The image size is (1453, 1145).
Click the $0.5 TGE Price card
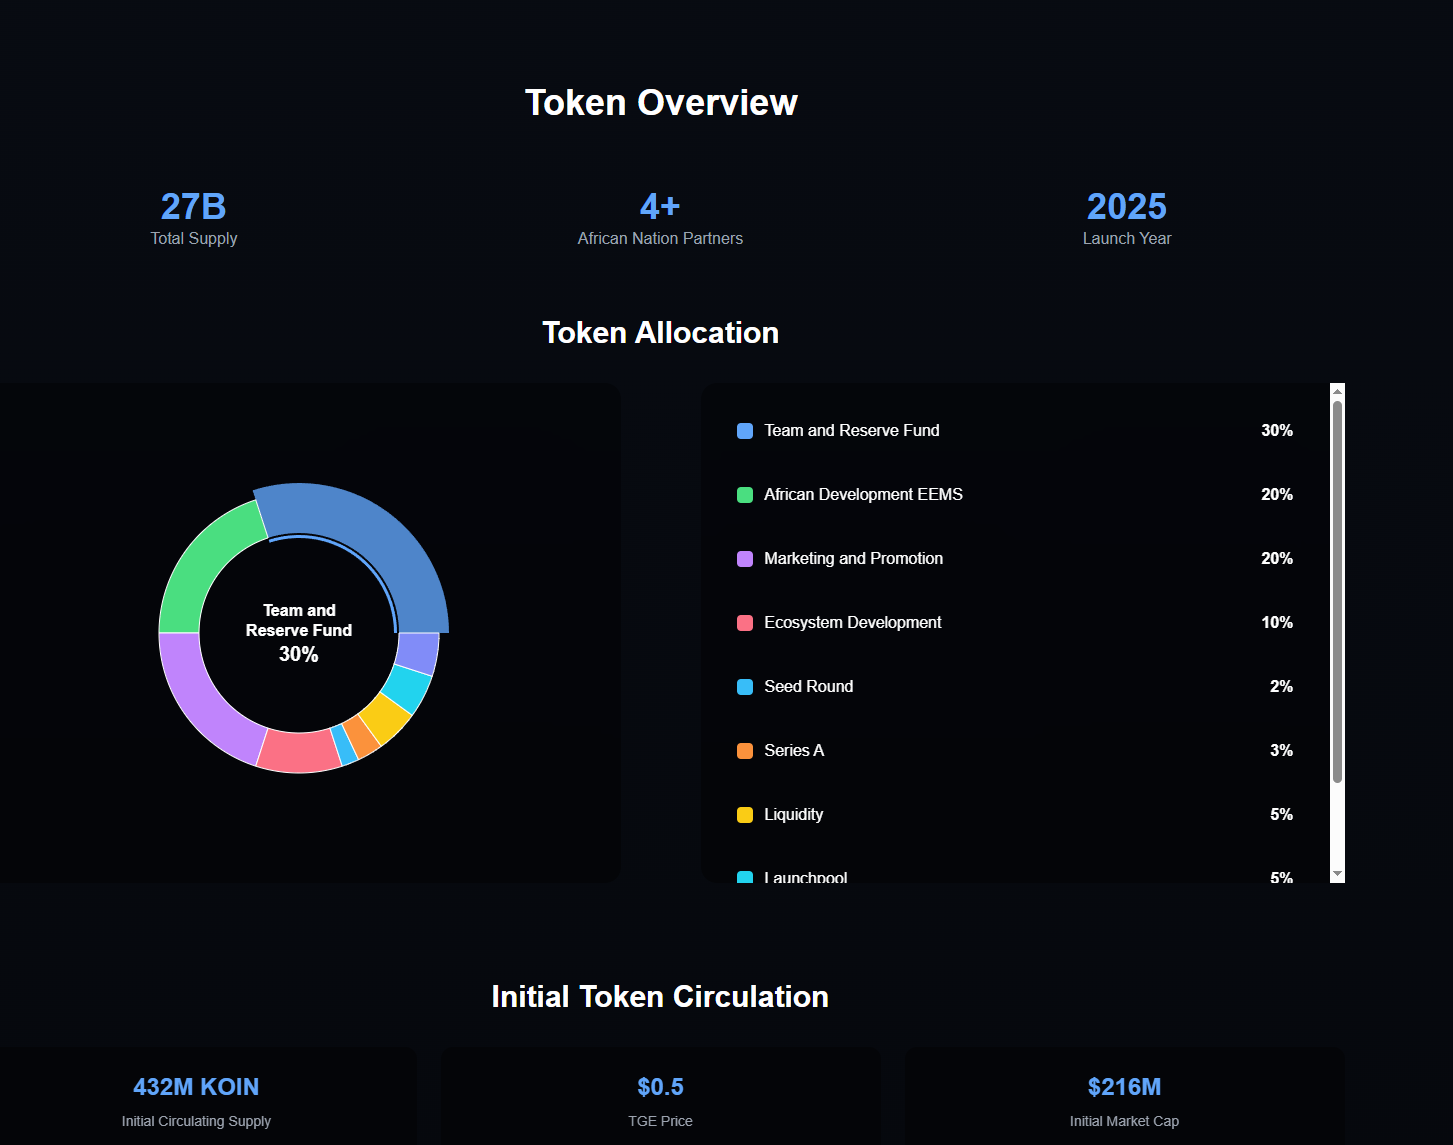click(660, 1100)
